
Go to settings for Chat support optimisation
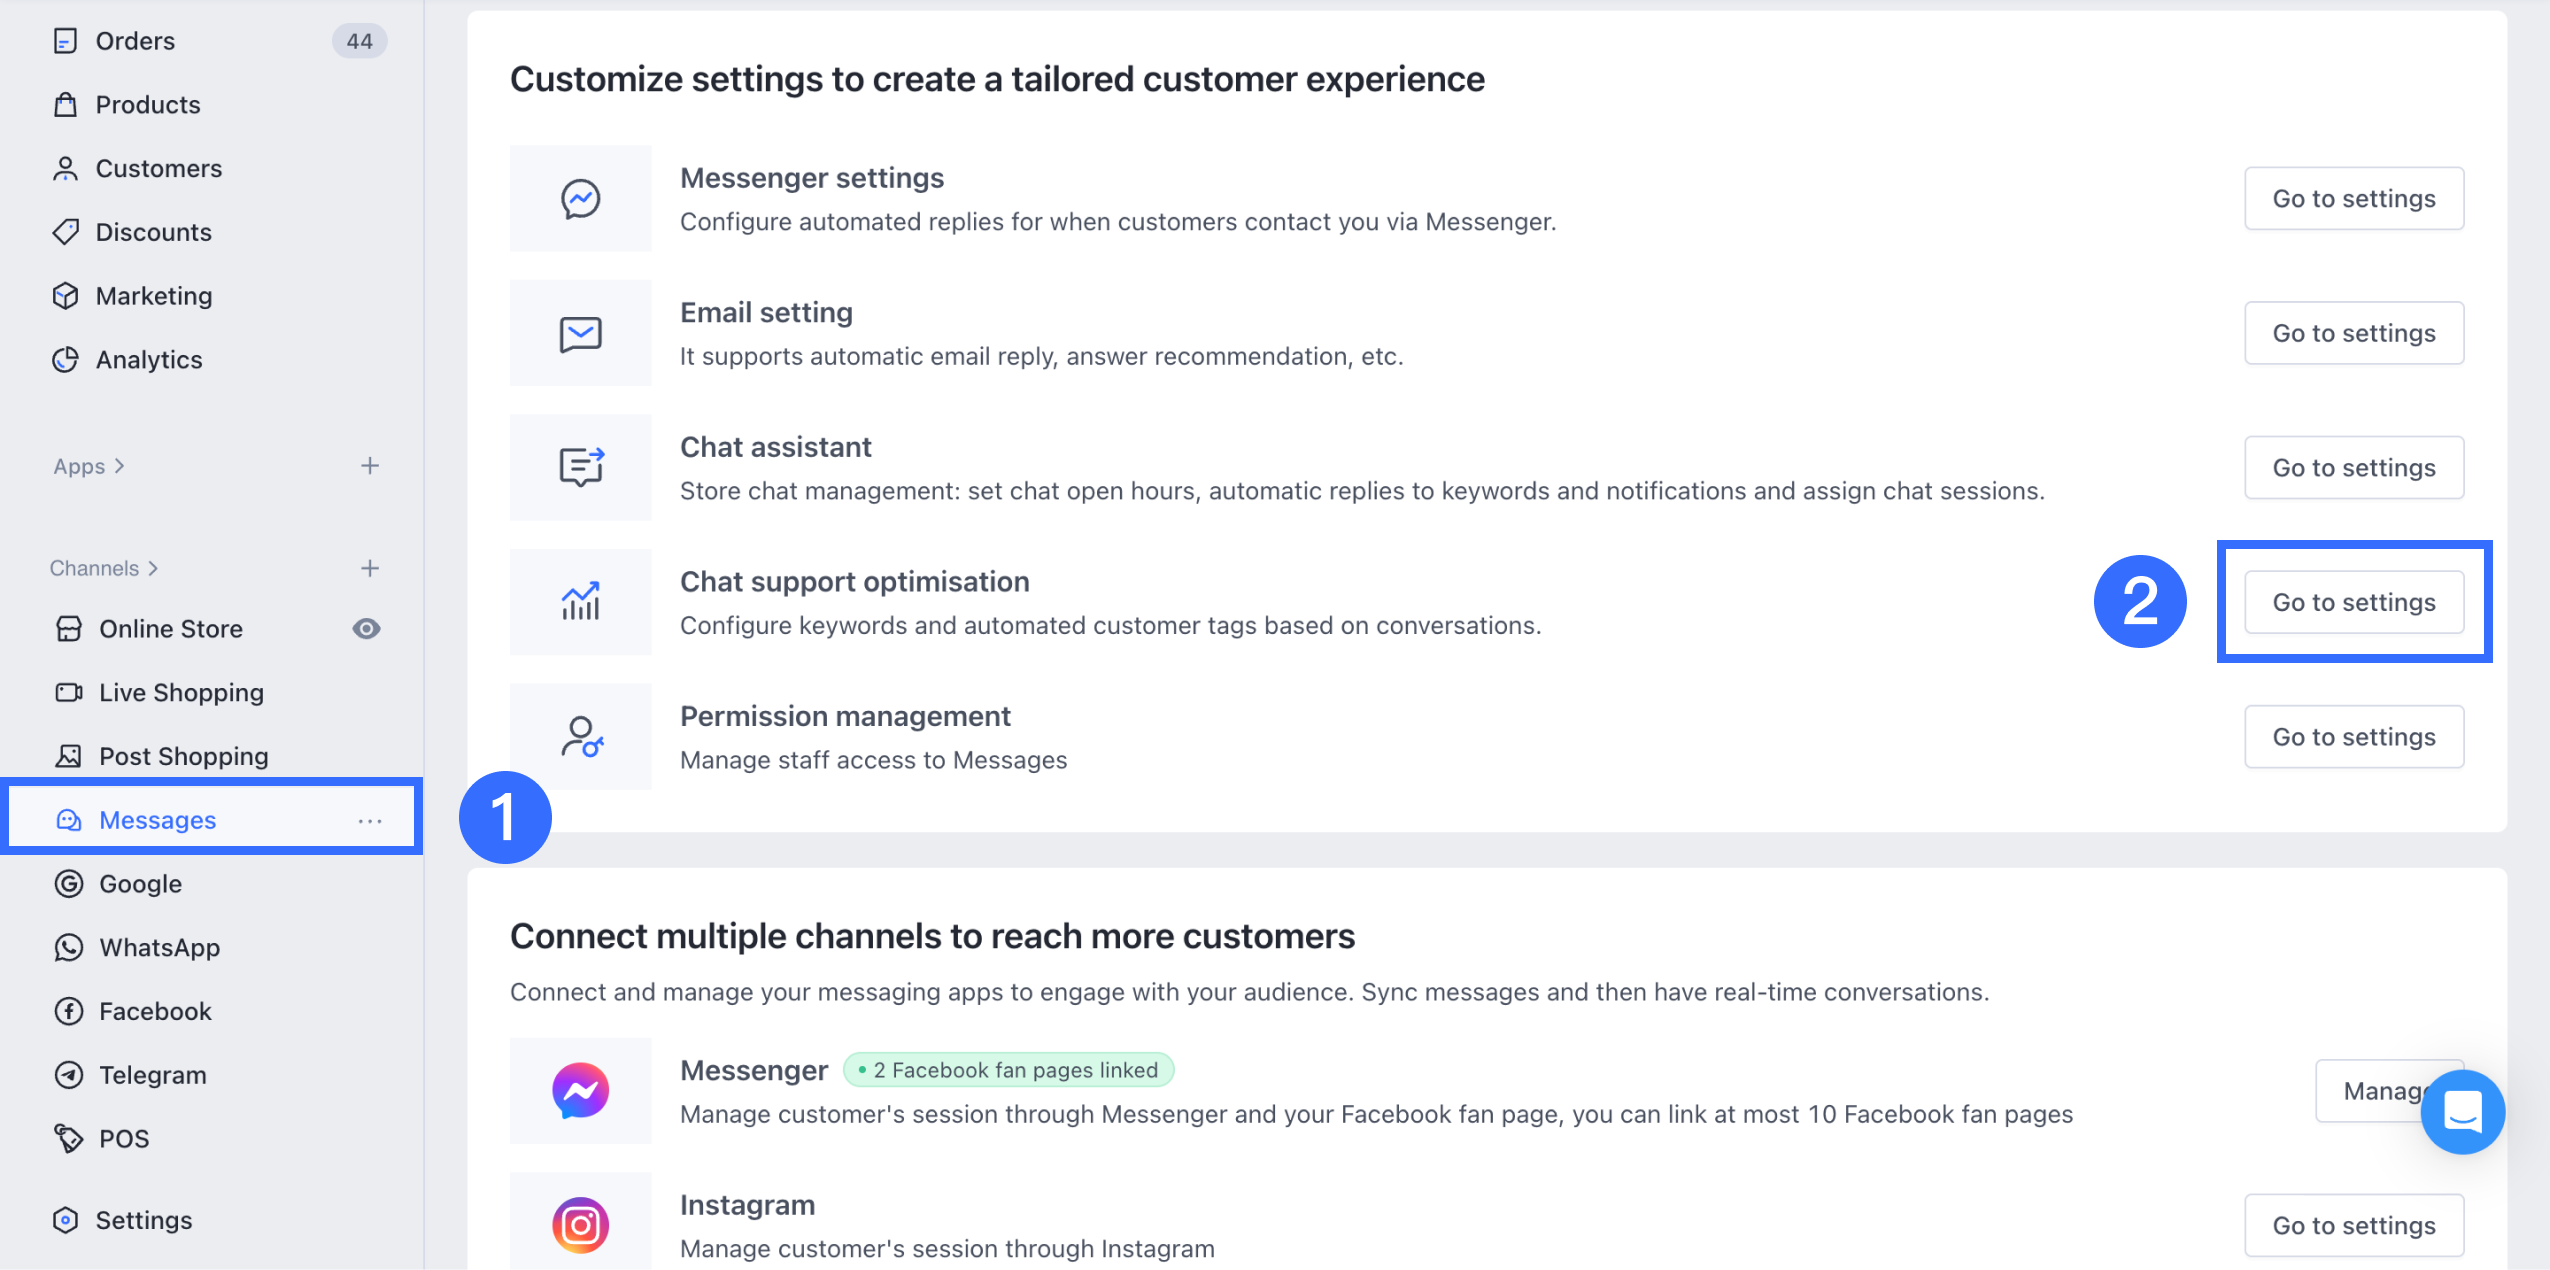2354,602
